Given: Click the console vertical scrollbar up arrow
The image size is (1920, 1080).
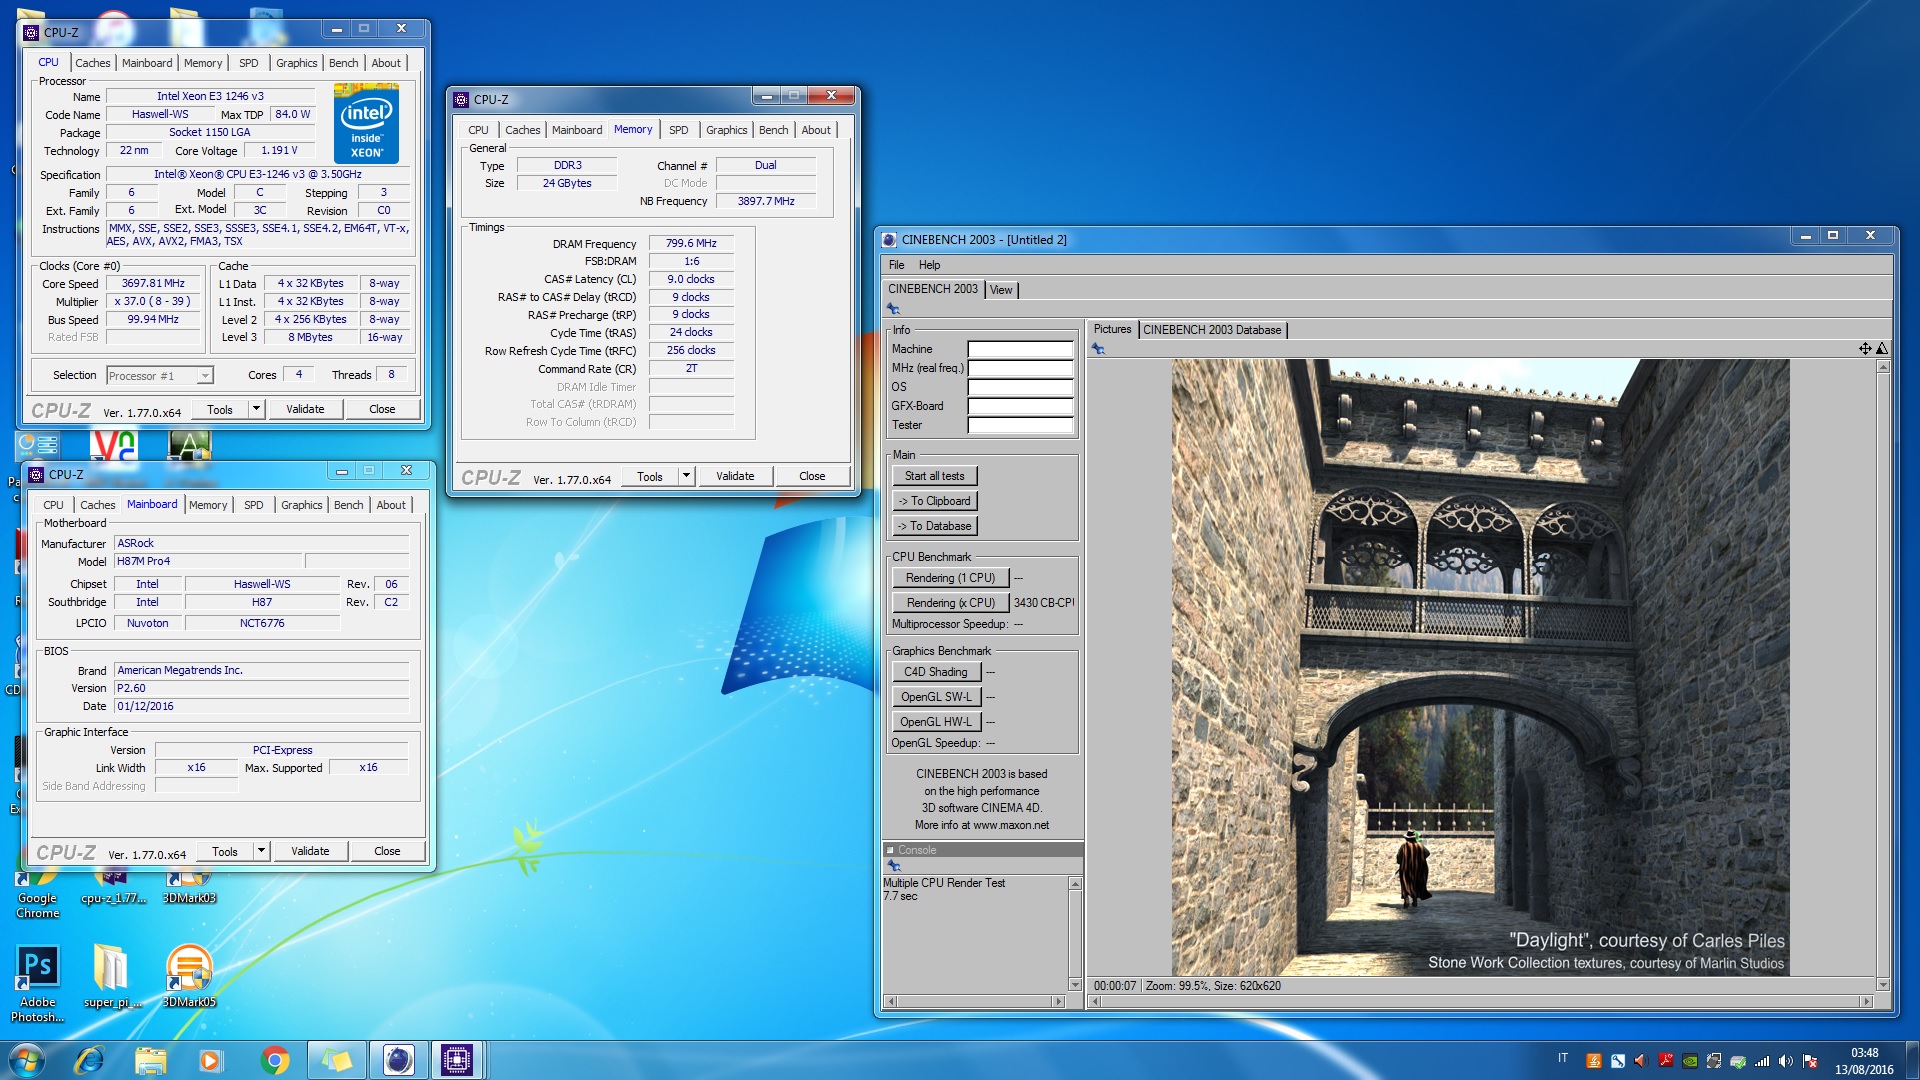Looking at the screenshot, I should click(1076, 884).
